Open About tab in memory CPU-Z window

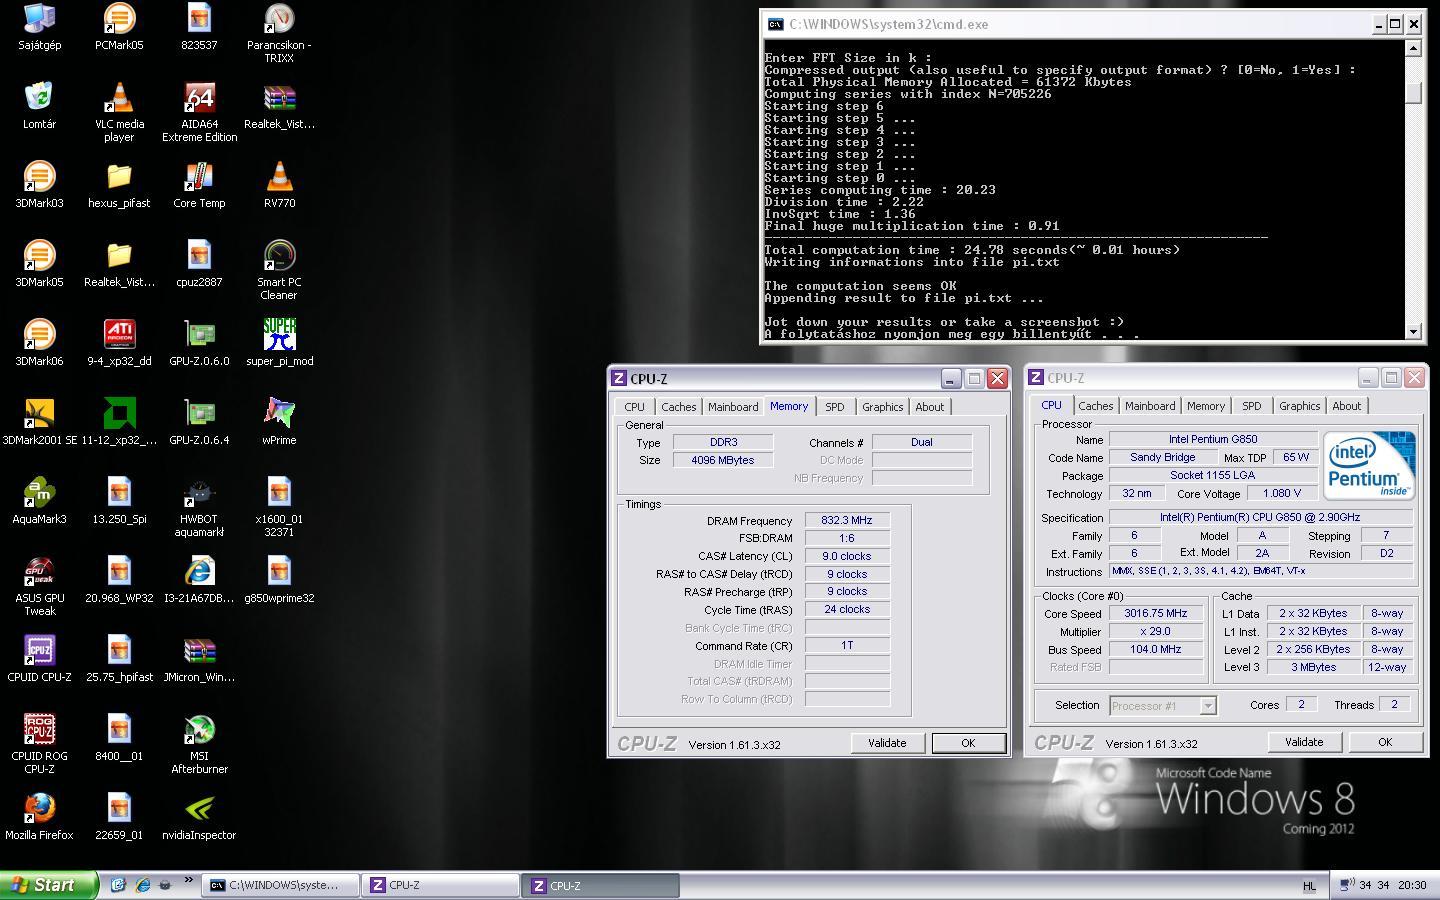929,407
